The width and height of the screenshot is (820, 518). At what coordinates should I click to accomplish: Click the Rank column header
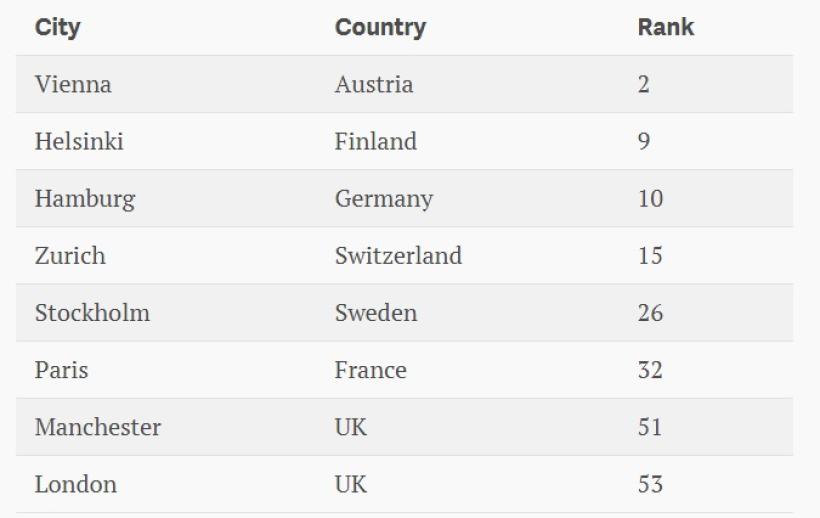point(665,28)
